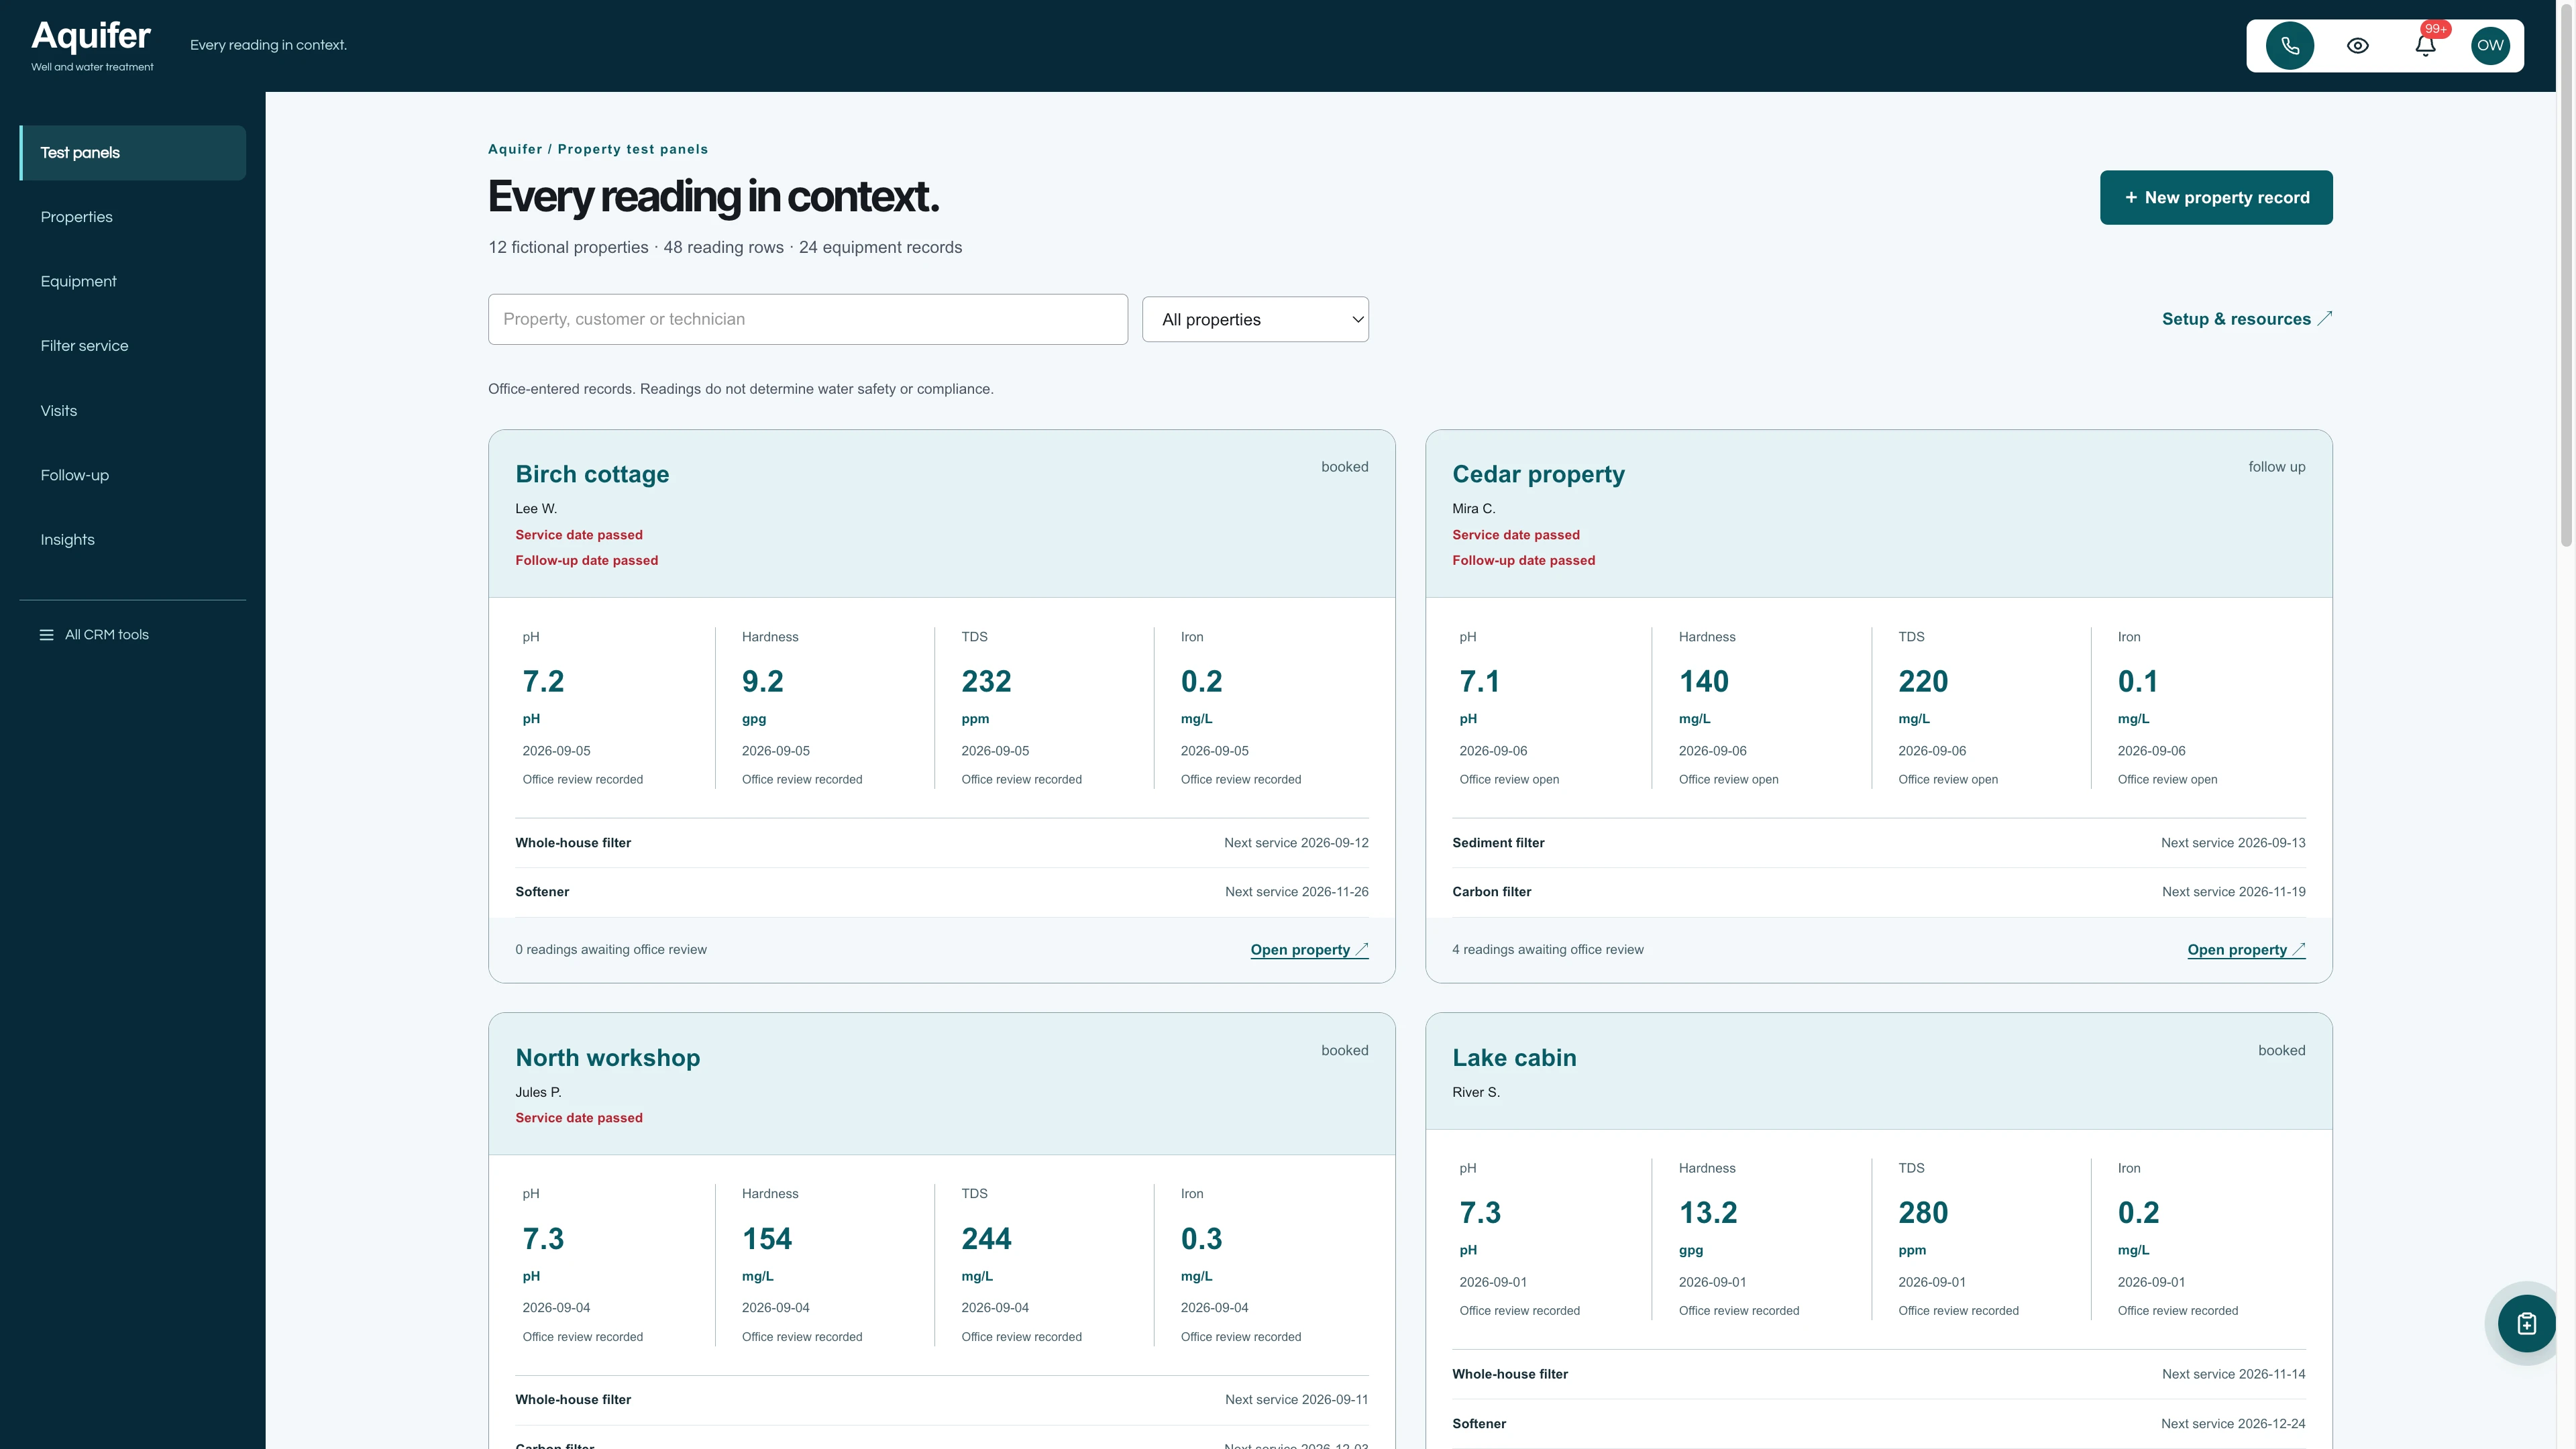The width and height of the screenshot is (2576, 1449).
Task: Click the North workshop card title
Action: pyautogui.click(x=607, y=1058)
